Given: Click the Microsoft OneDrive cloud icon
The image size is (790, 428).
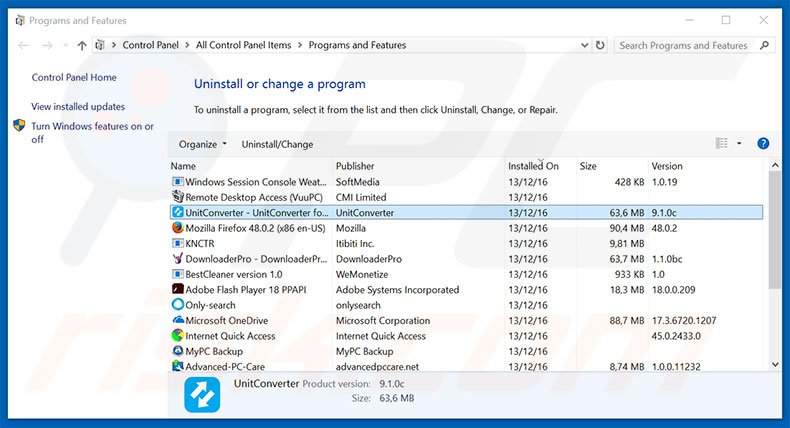Looking at the screenshot, I should (177, 320).
